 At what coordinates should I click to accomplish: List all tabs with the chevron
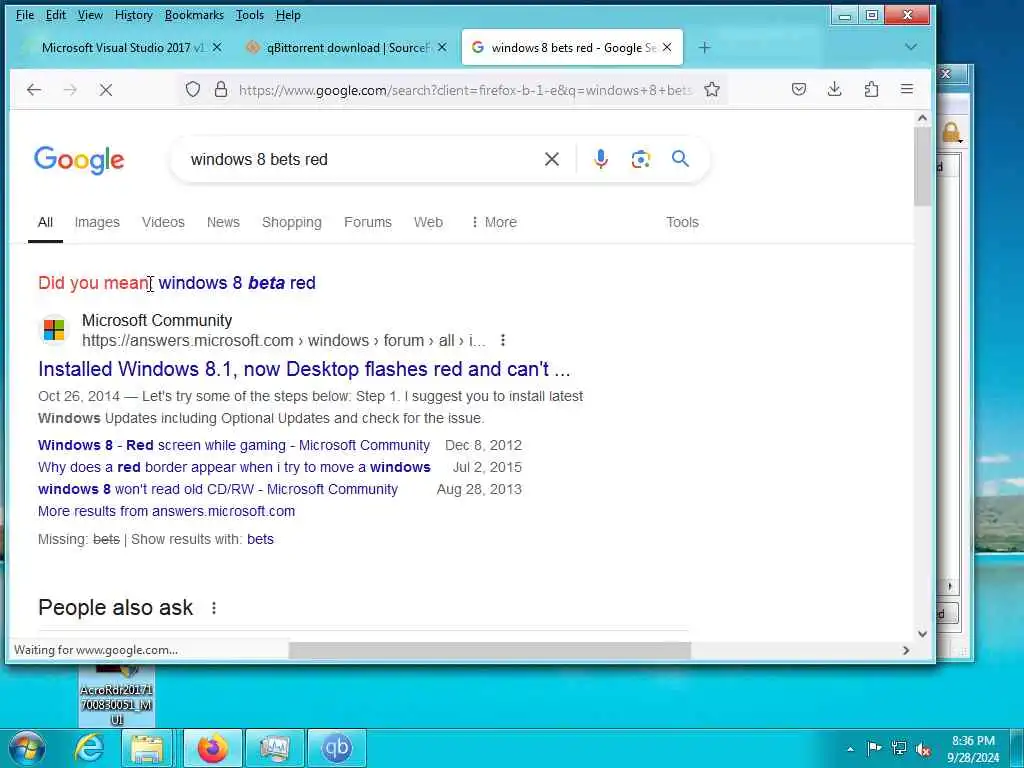[x=911, y=48]
